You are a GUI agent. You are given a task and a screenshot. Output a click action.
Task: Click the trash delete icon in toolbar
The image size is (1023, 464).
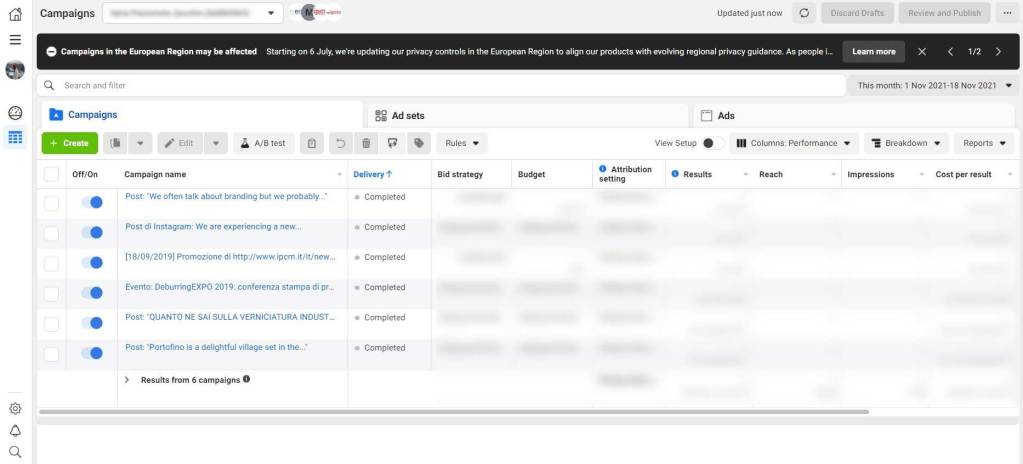[366, 143]
